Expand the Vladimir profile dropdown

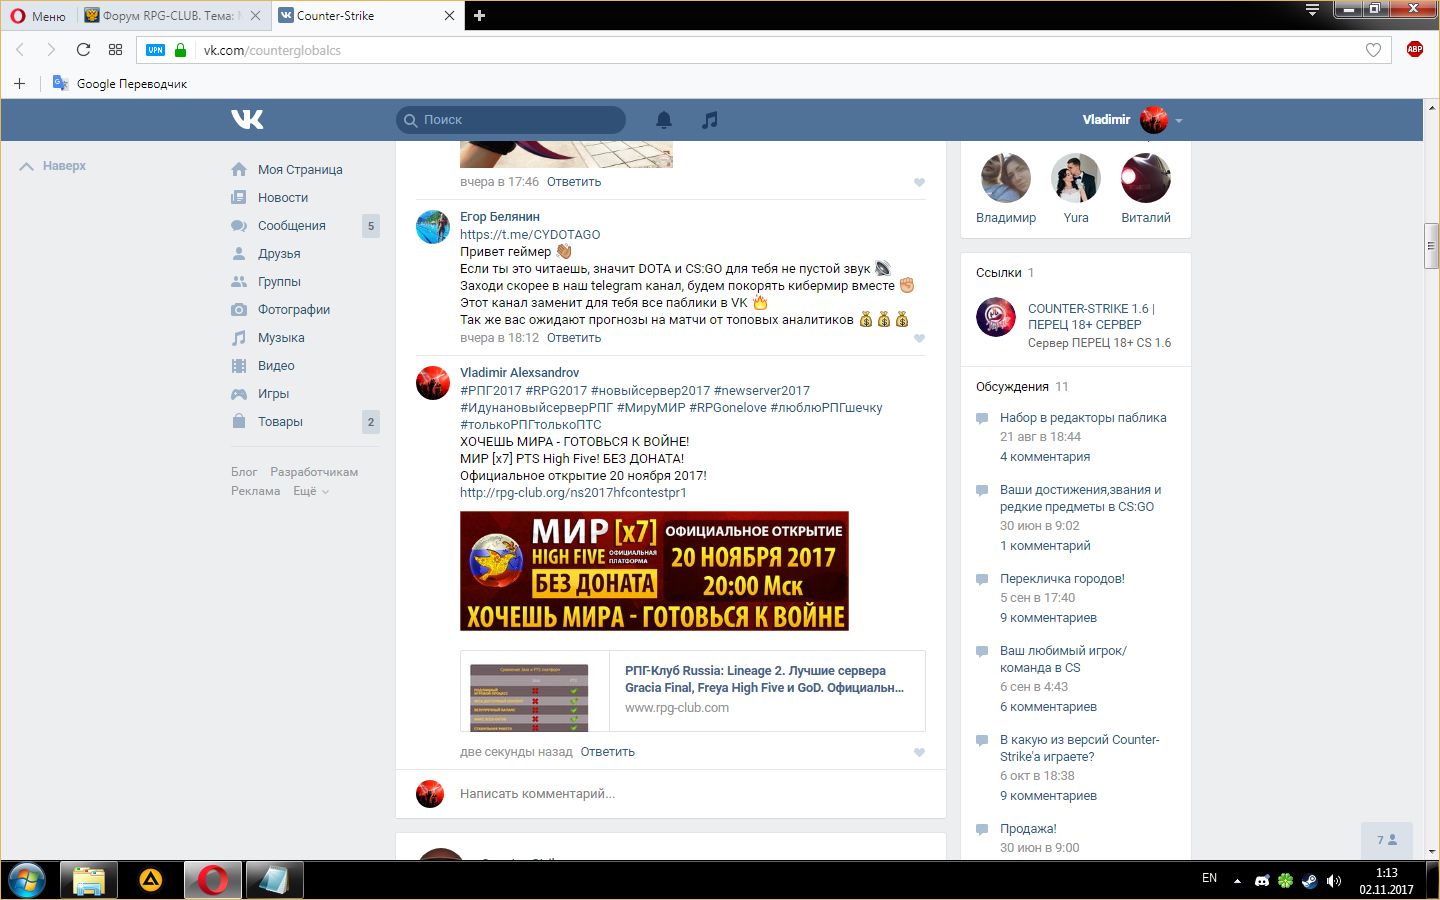pyautogui.click(x=1179, y=120)
